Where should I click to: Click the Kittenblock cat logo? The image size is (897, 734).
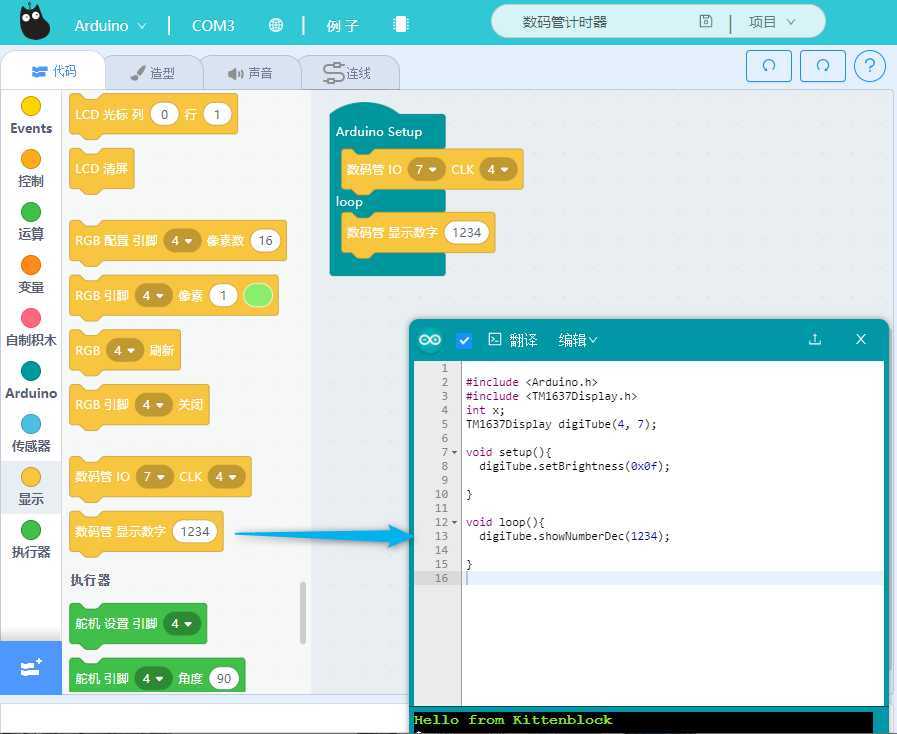tap(34, 22)
